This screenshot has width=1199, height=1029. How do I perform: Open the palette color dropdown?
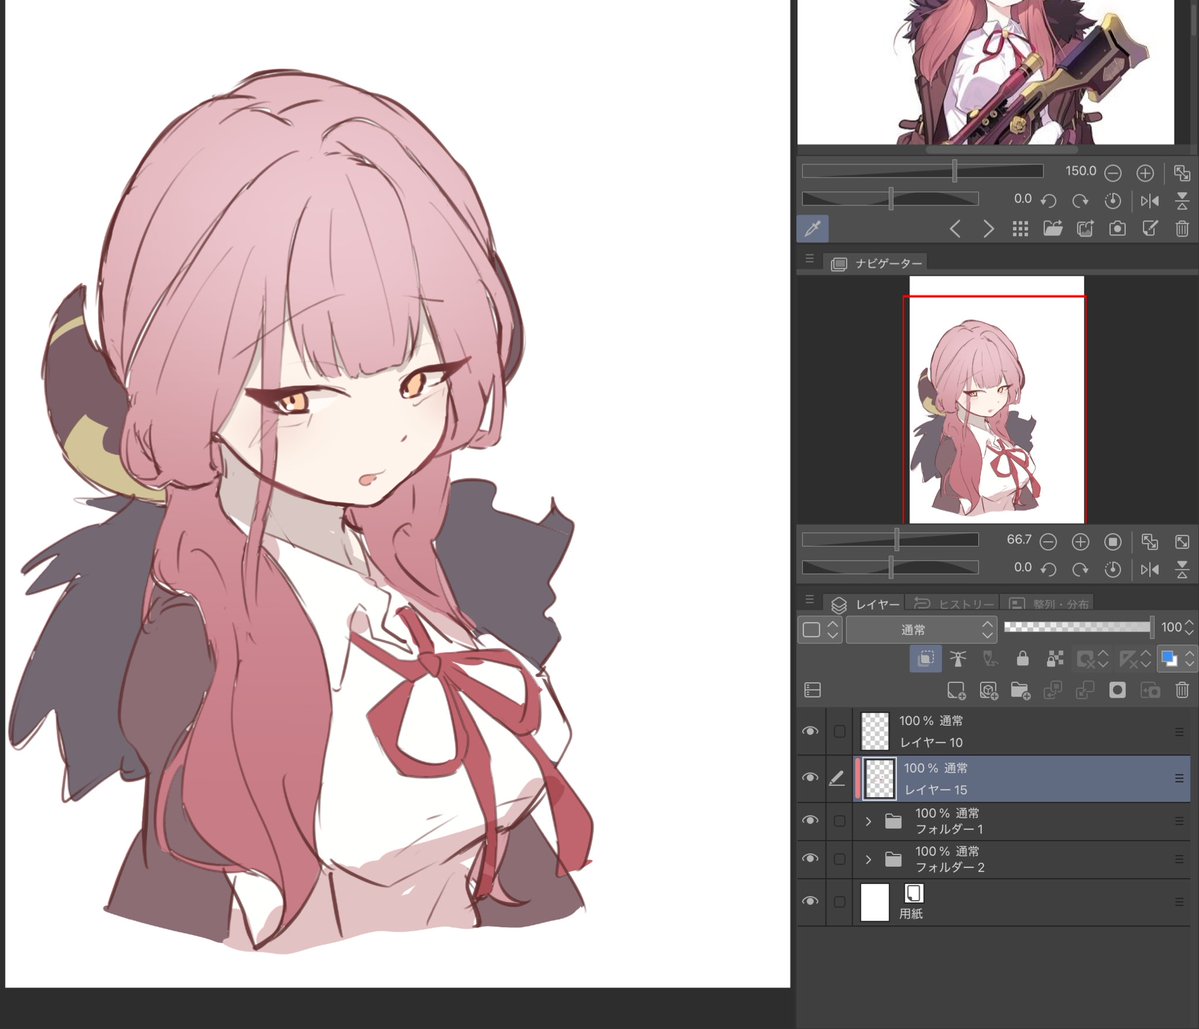[820, 630]
